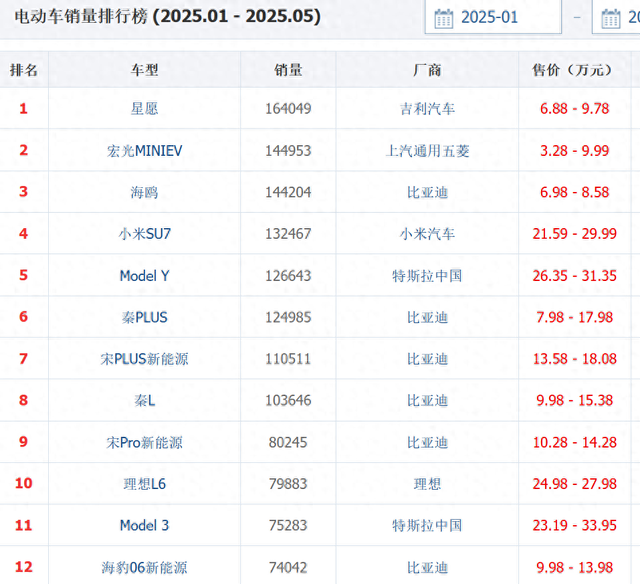Click the 排名 column header
The width and height of the screenshot is (640, 584).
coord(24,70)
